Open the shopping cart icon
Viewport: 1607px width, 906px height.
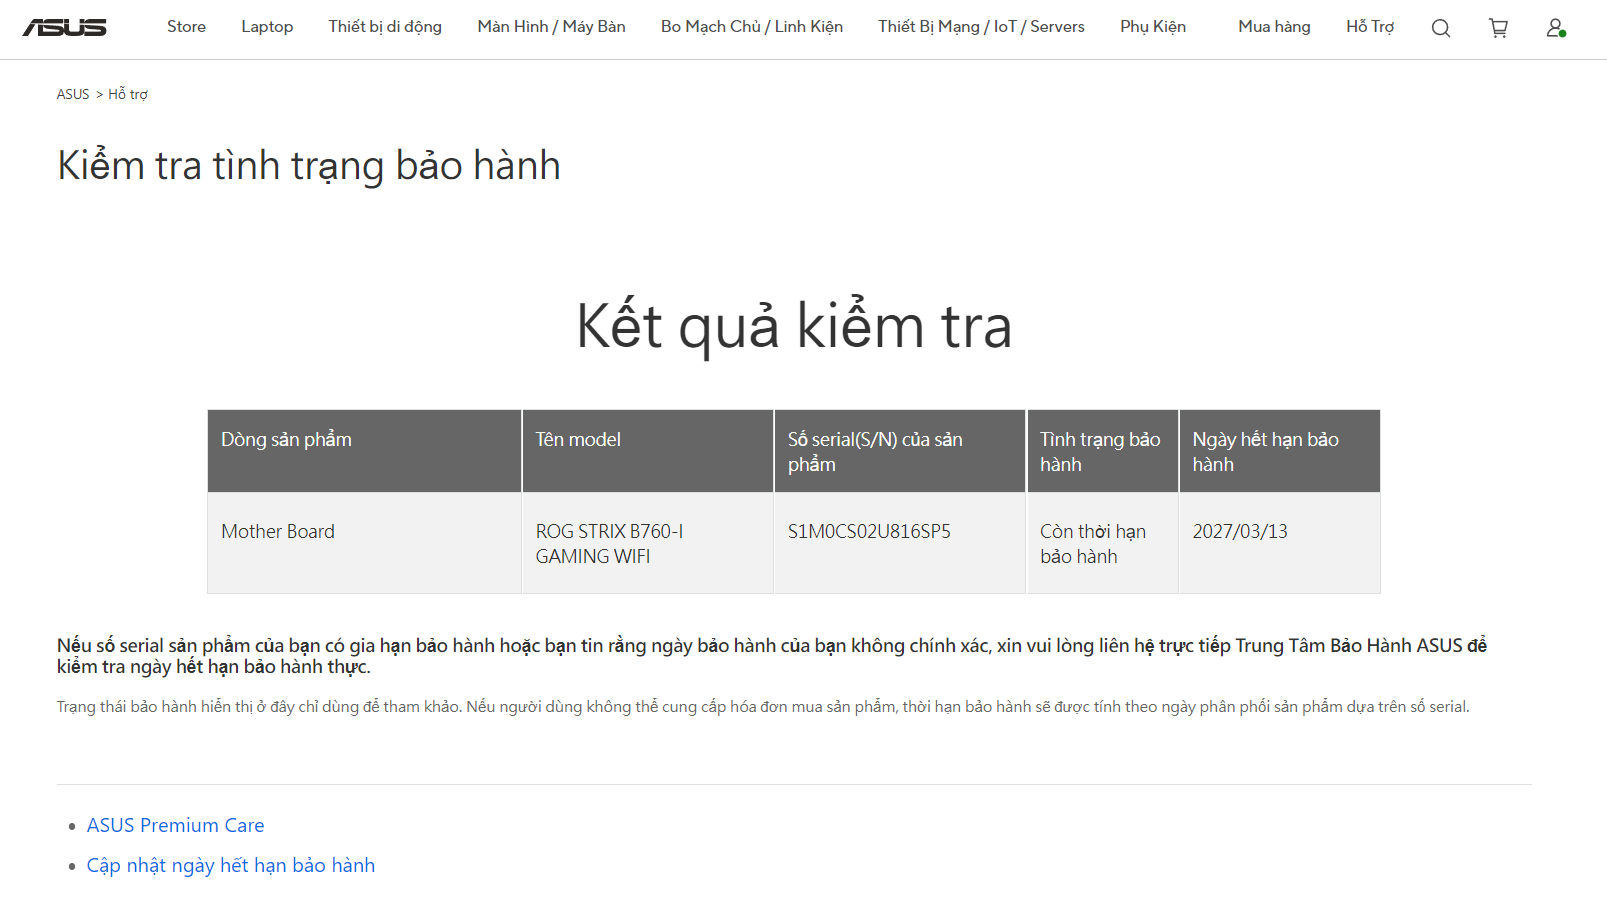[x=1498, y=28]
